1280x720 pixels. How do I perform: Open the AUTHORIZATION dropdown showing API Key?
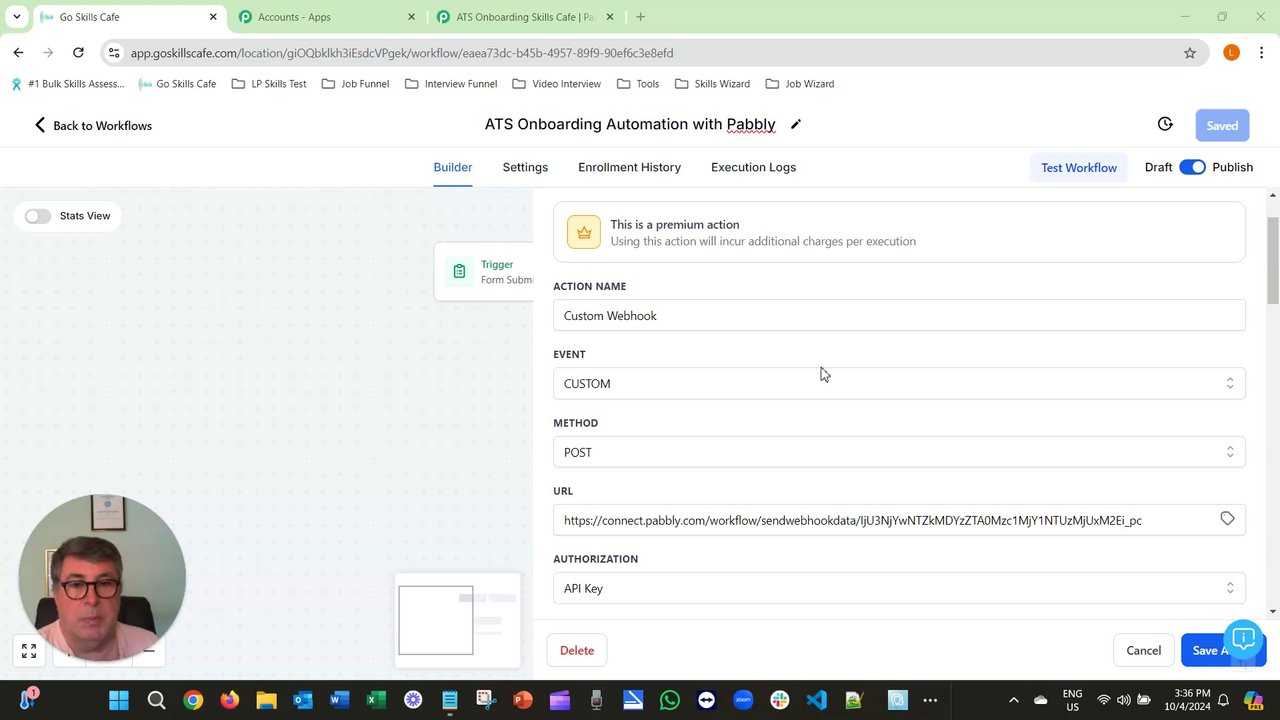point(899,588)
